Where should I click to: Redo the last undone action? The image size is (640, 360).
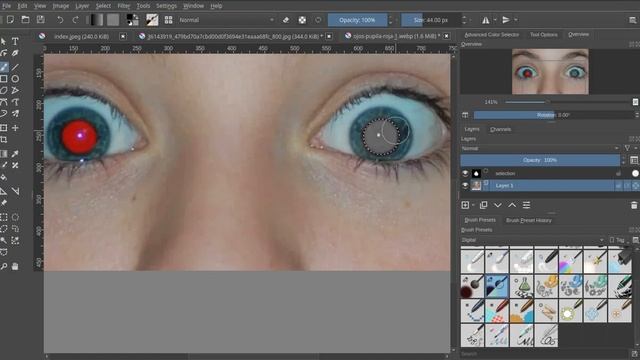pyautogui.click(x=75, y=20)
